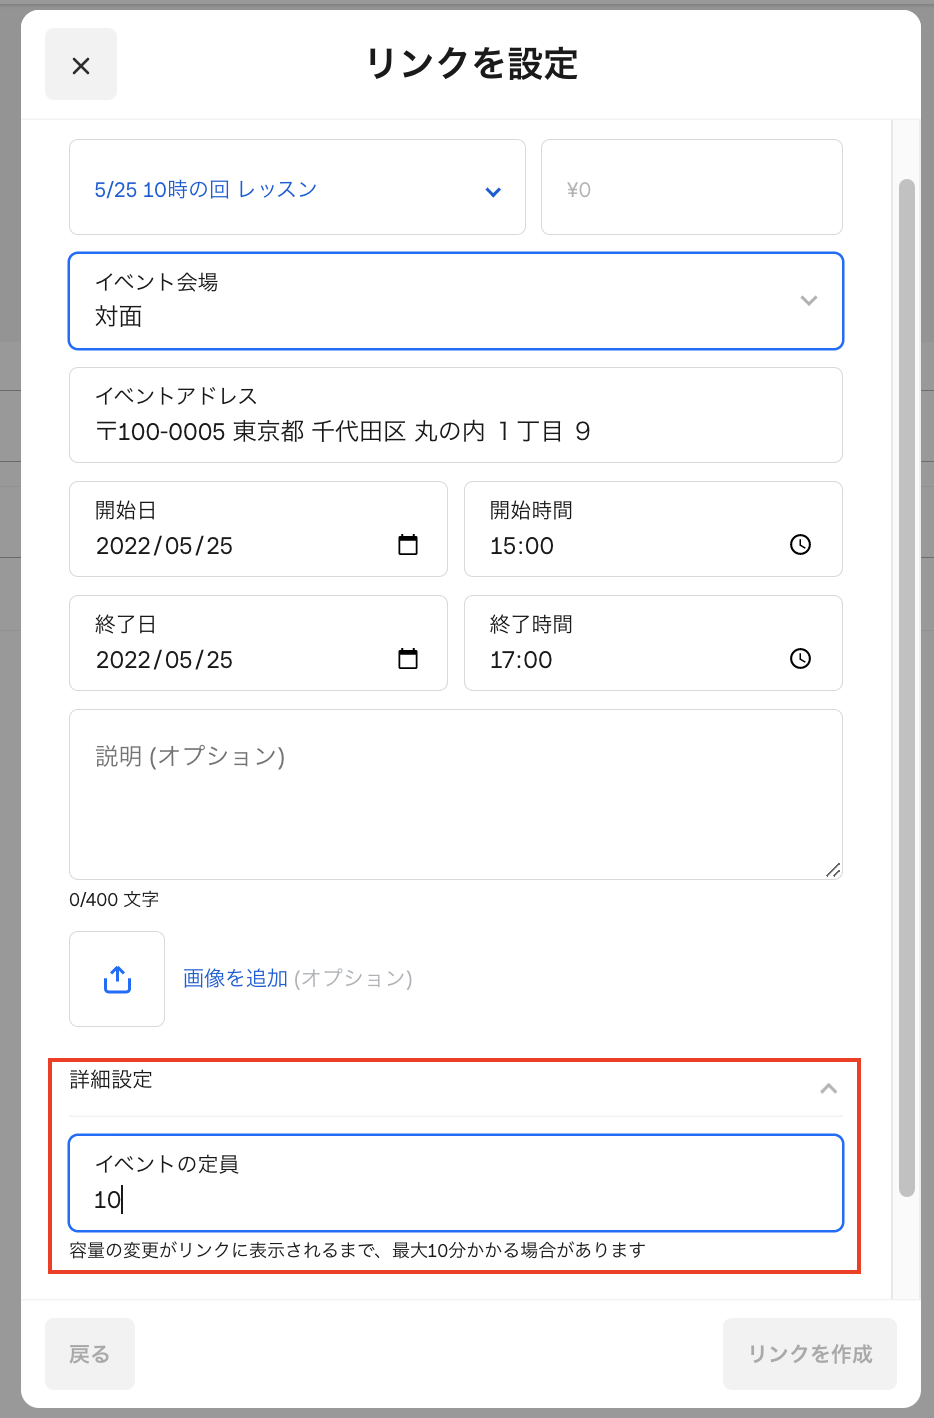Open the 終了日 date picker calendar icon
Screen dimensions: 934x1418
coord(408,660)
